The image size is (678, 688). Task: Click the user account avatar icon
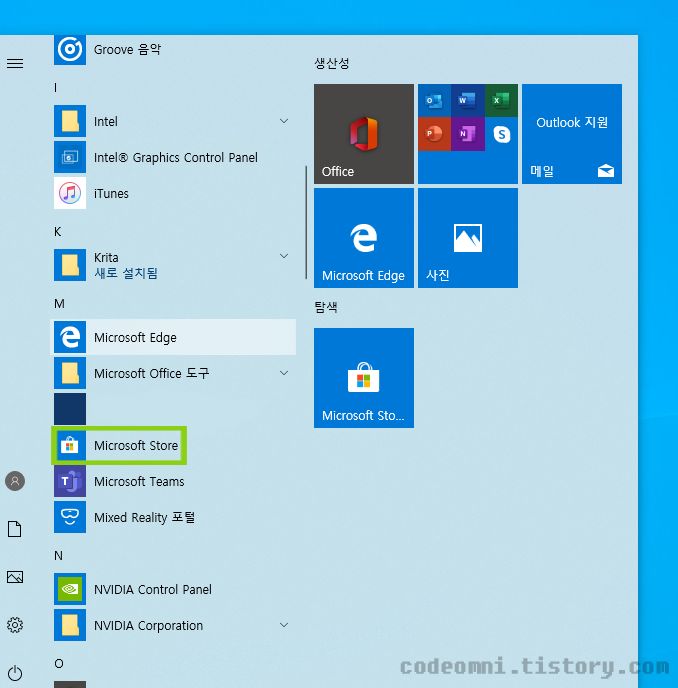(15, 481)
